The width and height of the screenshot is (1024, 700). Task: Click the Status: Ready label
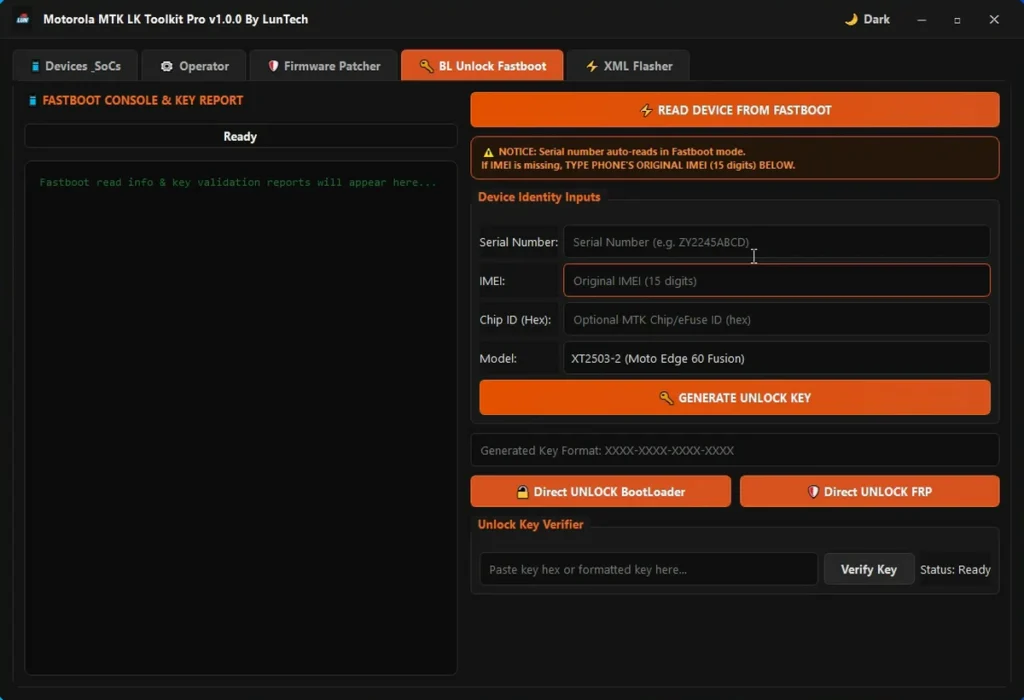point(955,569)
